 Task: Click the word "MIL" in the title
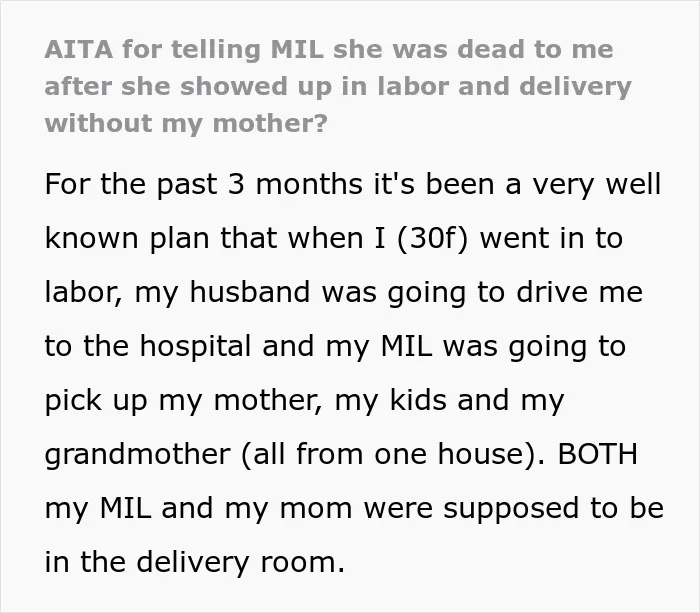[x=296, y=49]
